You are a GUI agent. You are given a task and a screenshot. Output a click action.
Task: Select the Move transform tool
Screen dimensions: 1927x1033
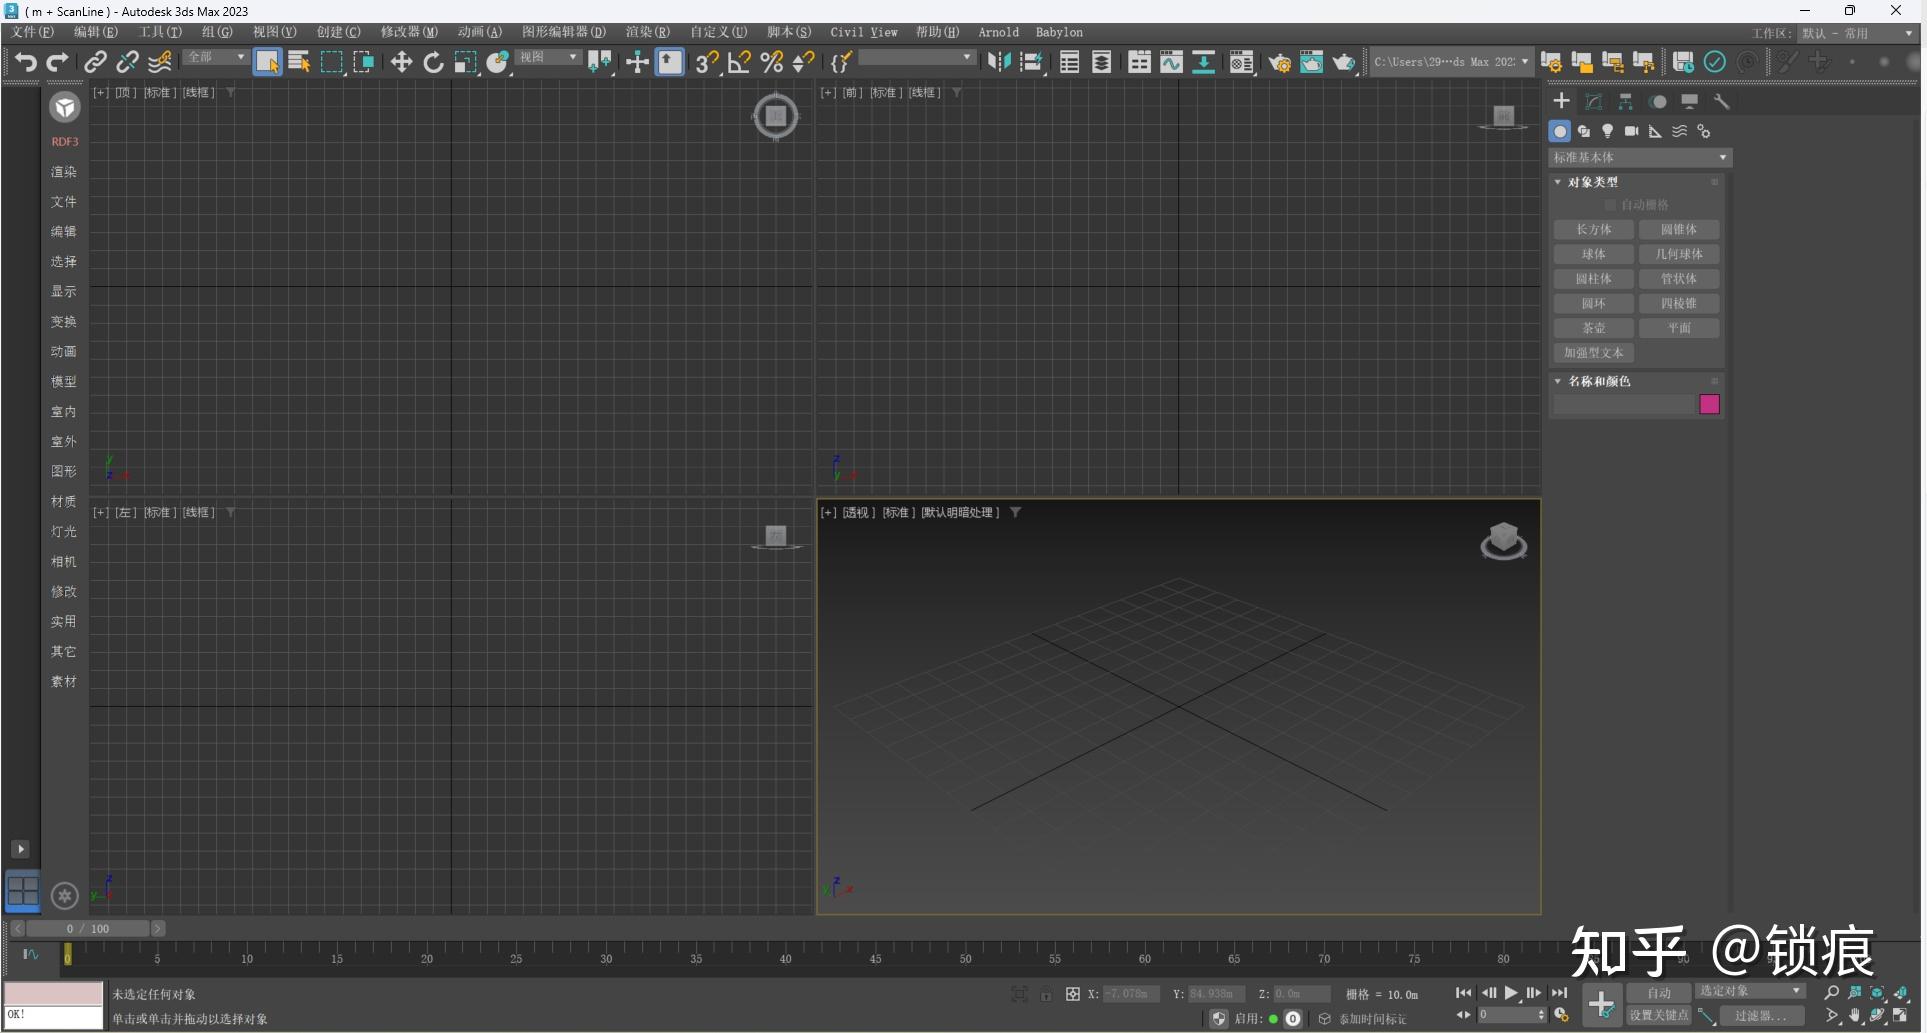coord(401,62)
